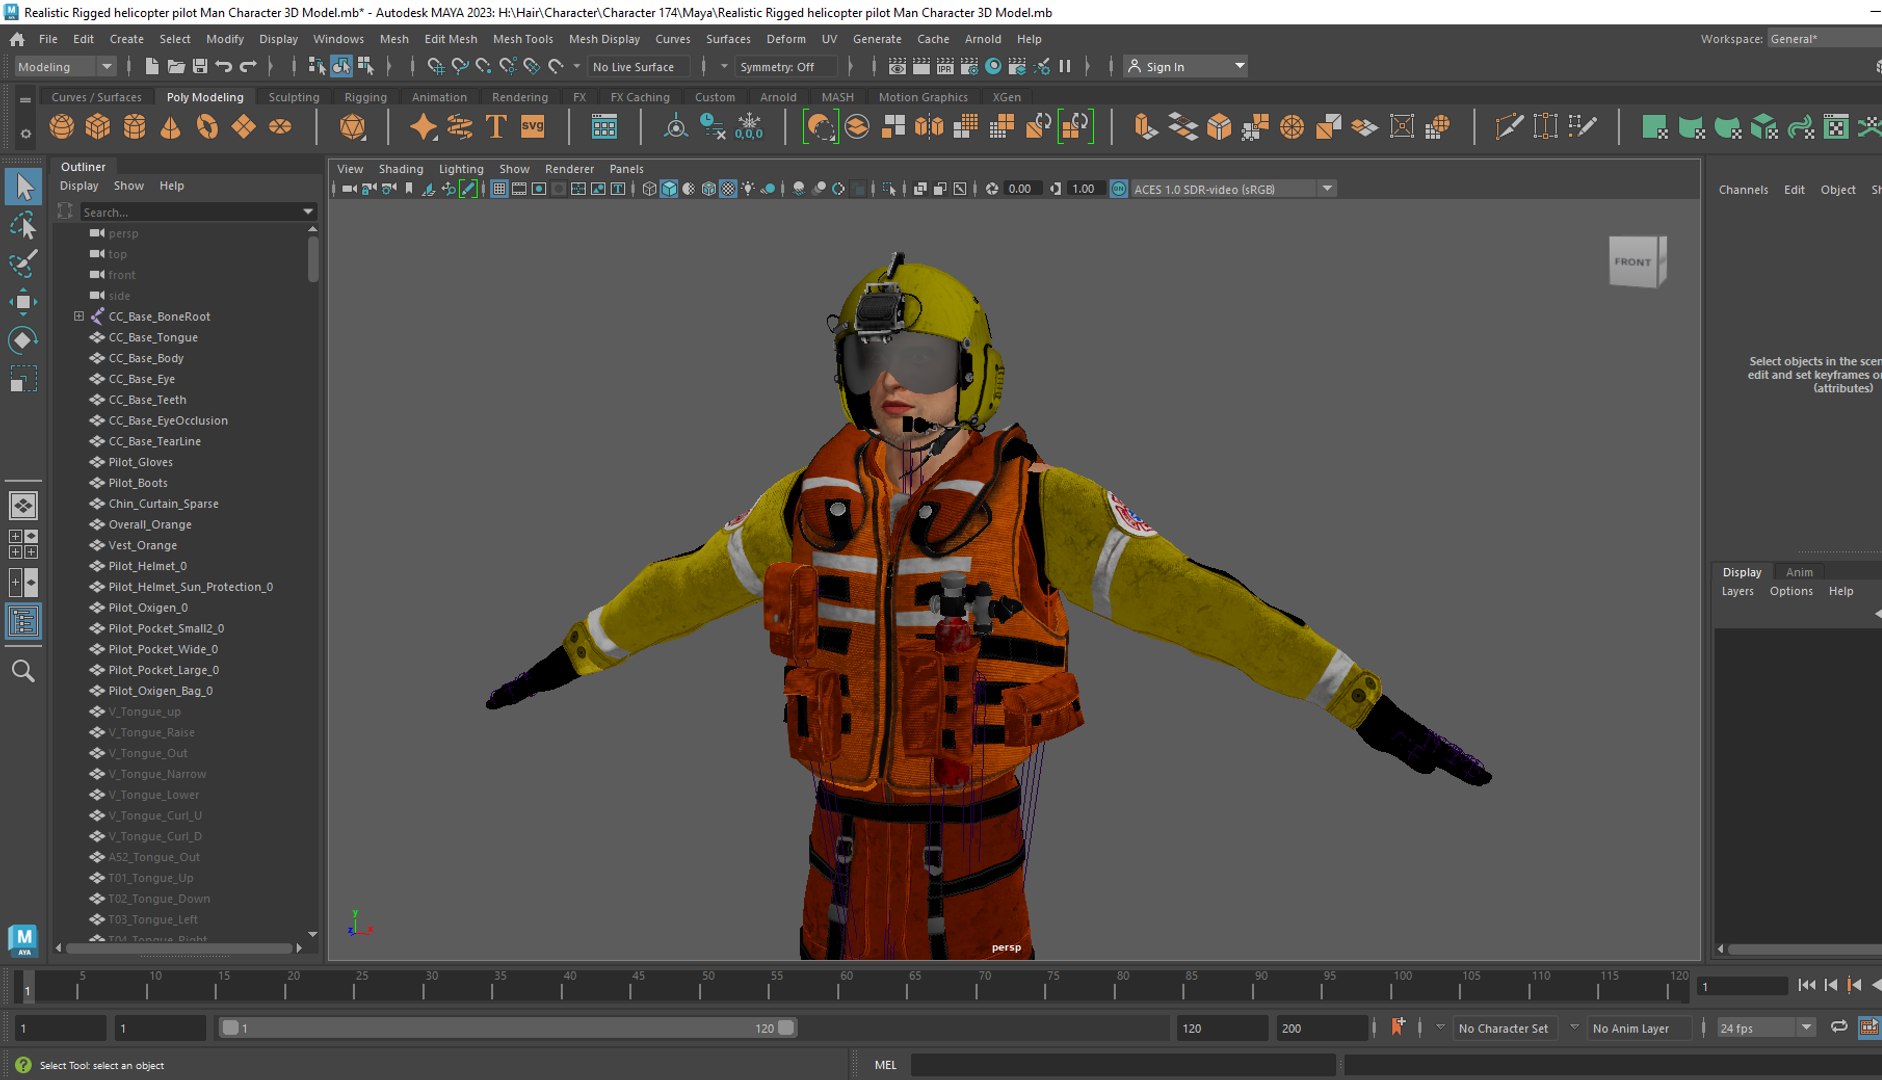The width and height of the screenshot is (1882, 1080).
Task: Click the Multi-Cut knife shelf icon
Action: pyautogui.click(x=1508, y=127)
